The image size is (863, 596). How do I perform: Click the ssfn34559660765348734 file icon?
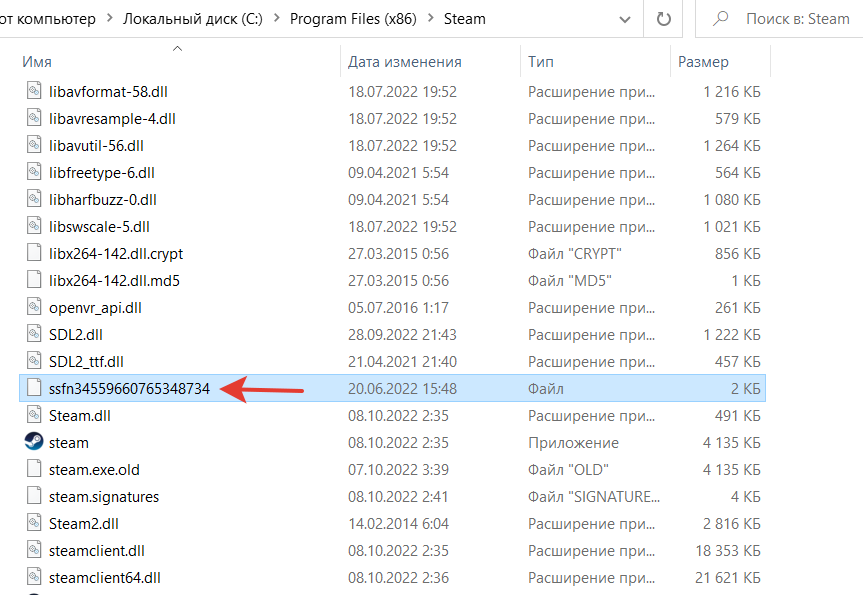[34, 387]
